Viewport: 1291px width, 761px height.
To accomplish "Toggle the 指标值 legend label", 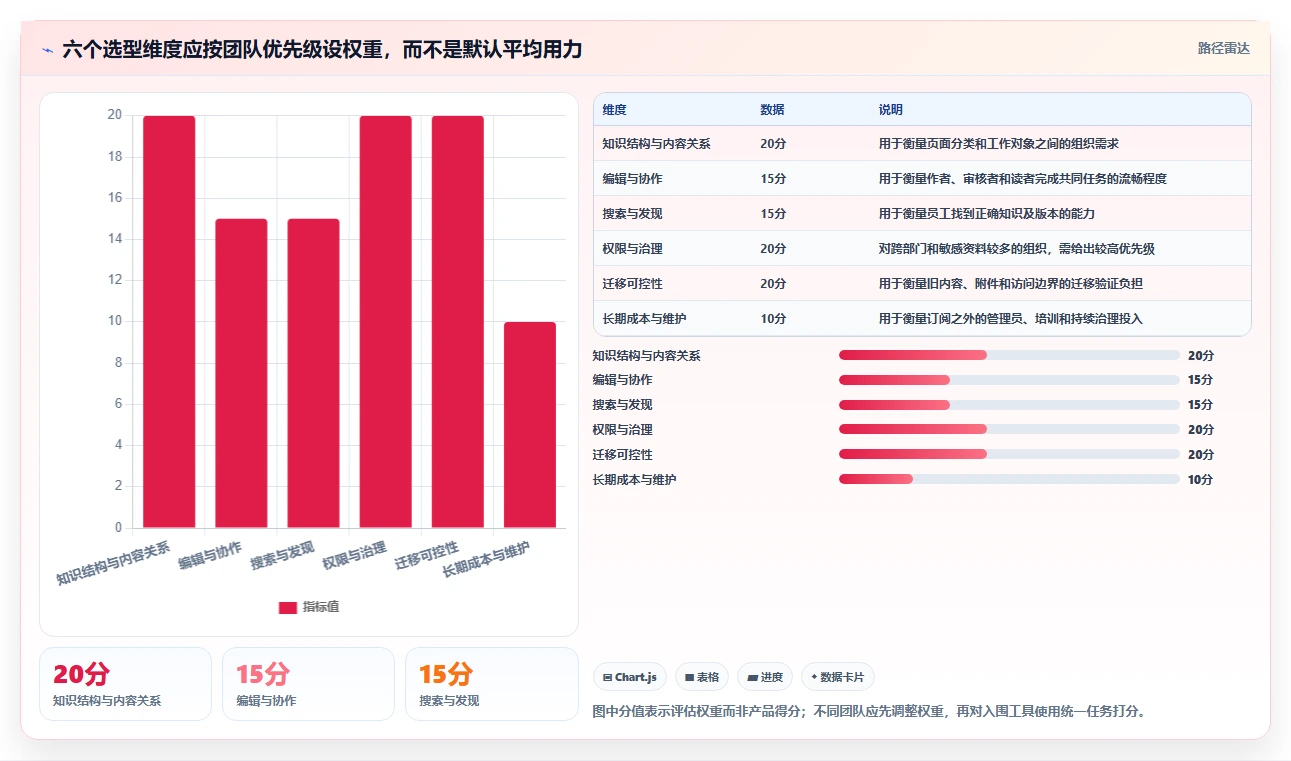I will (x=321, y=607).
